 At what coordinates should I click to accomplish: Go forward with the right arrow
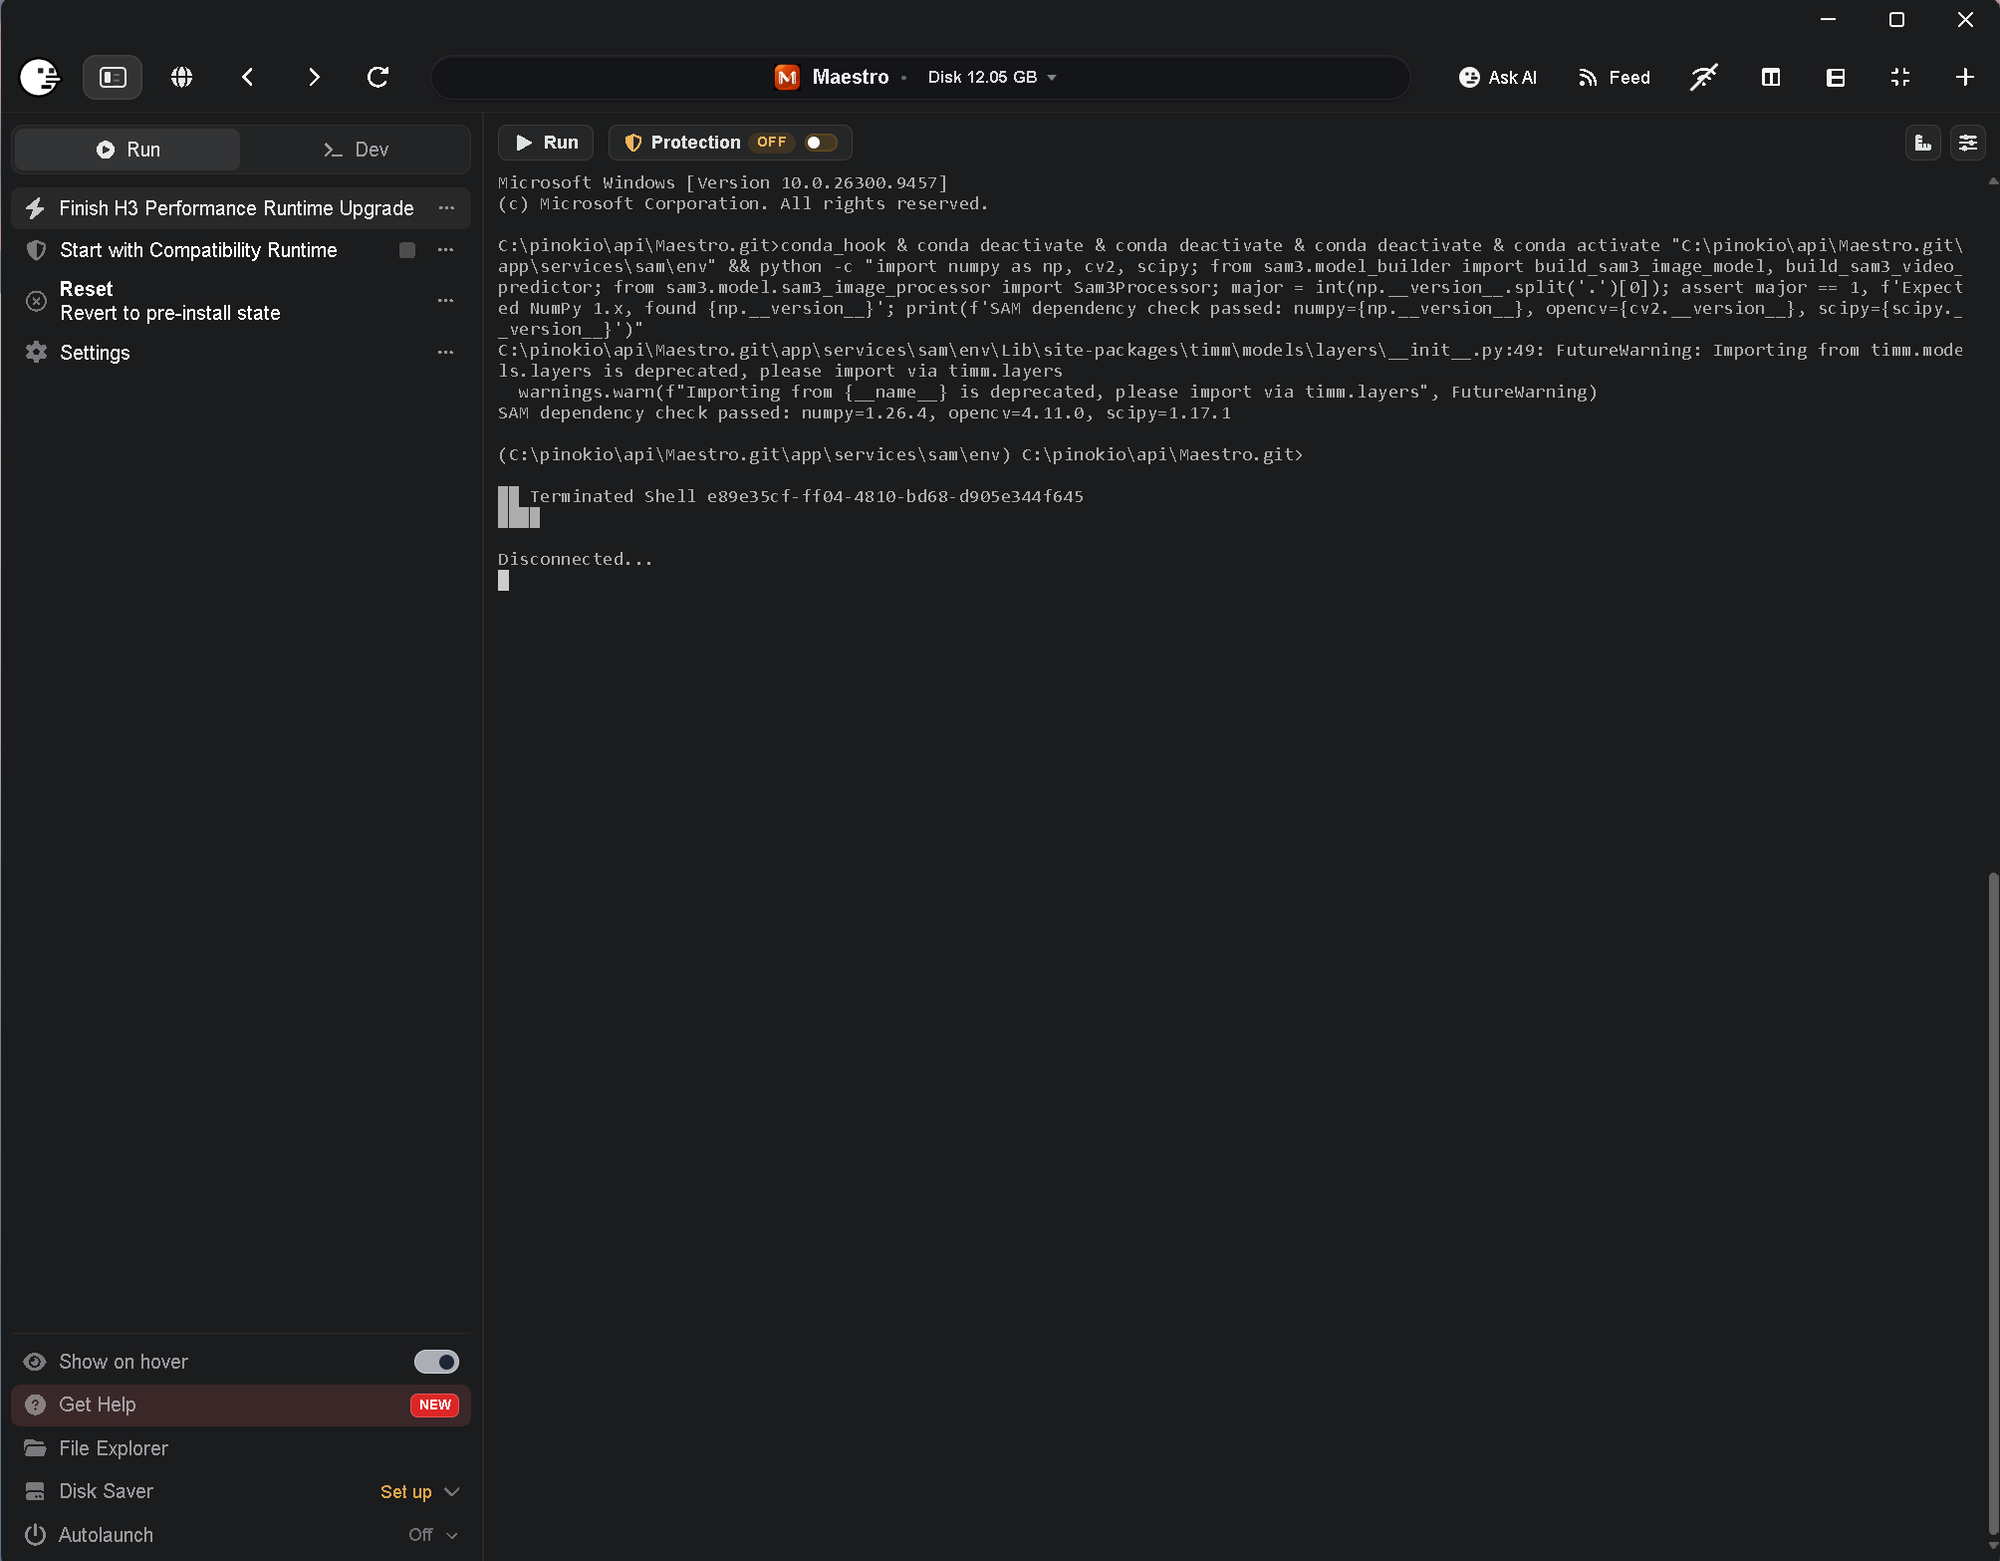[314, 77]
